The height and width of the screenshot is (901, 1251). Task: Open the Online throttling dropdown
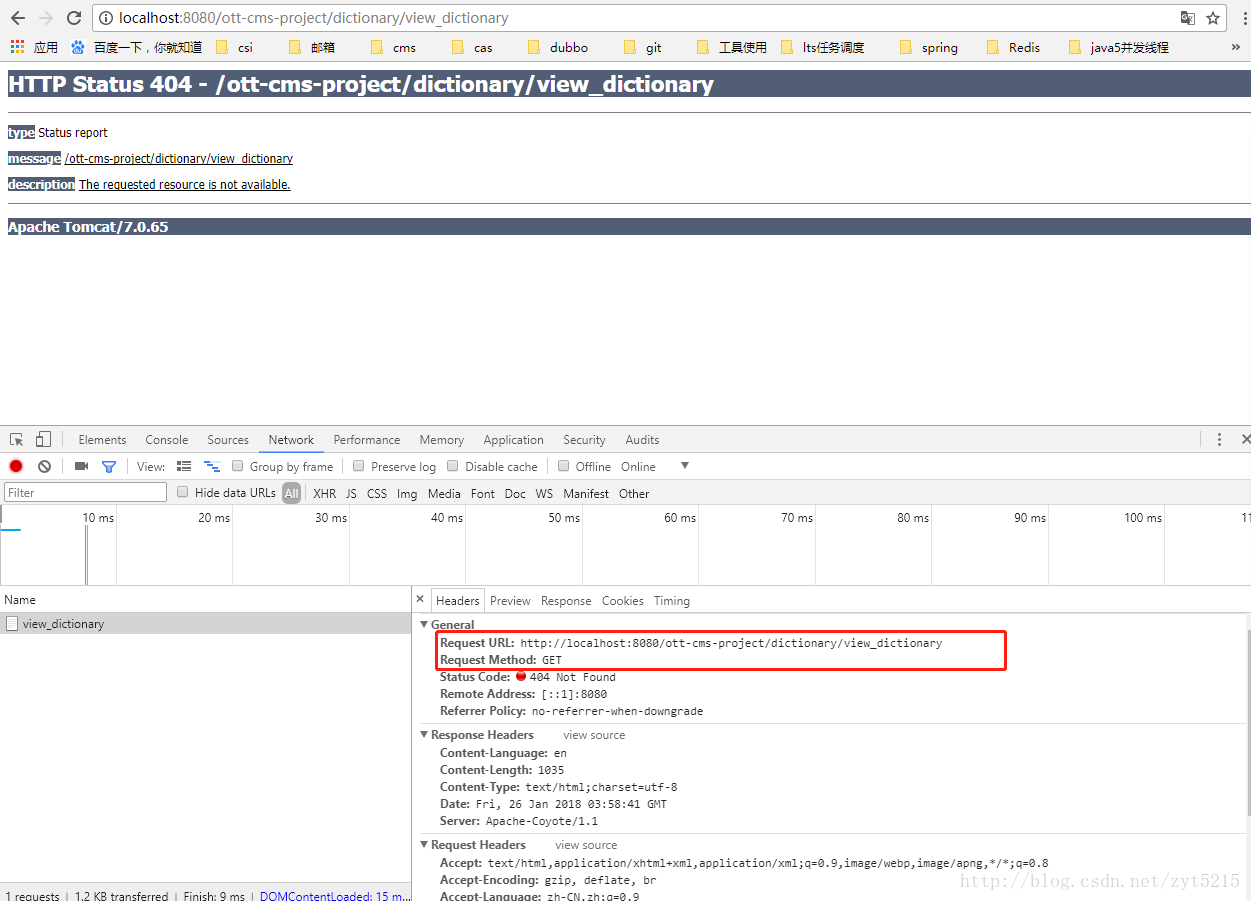[655, 466]
